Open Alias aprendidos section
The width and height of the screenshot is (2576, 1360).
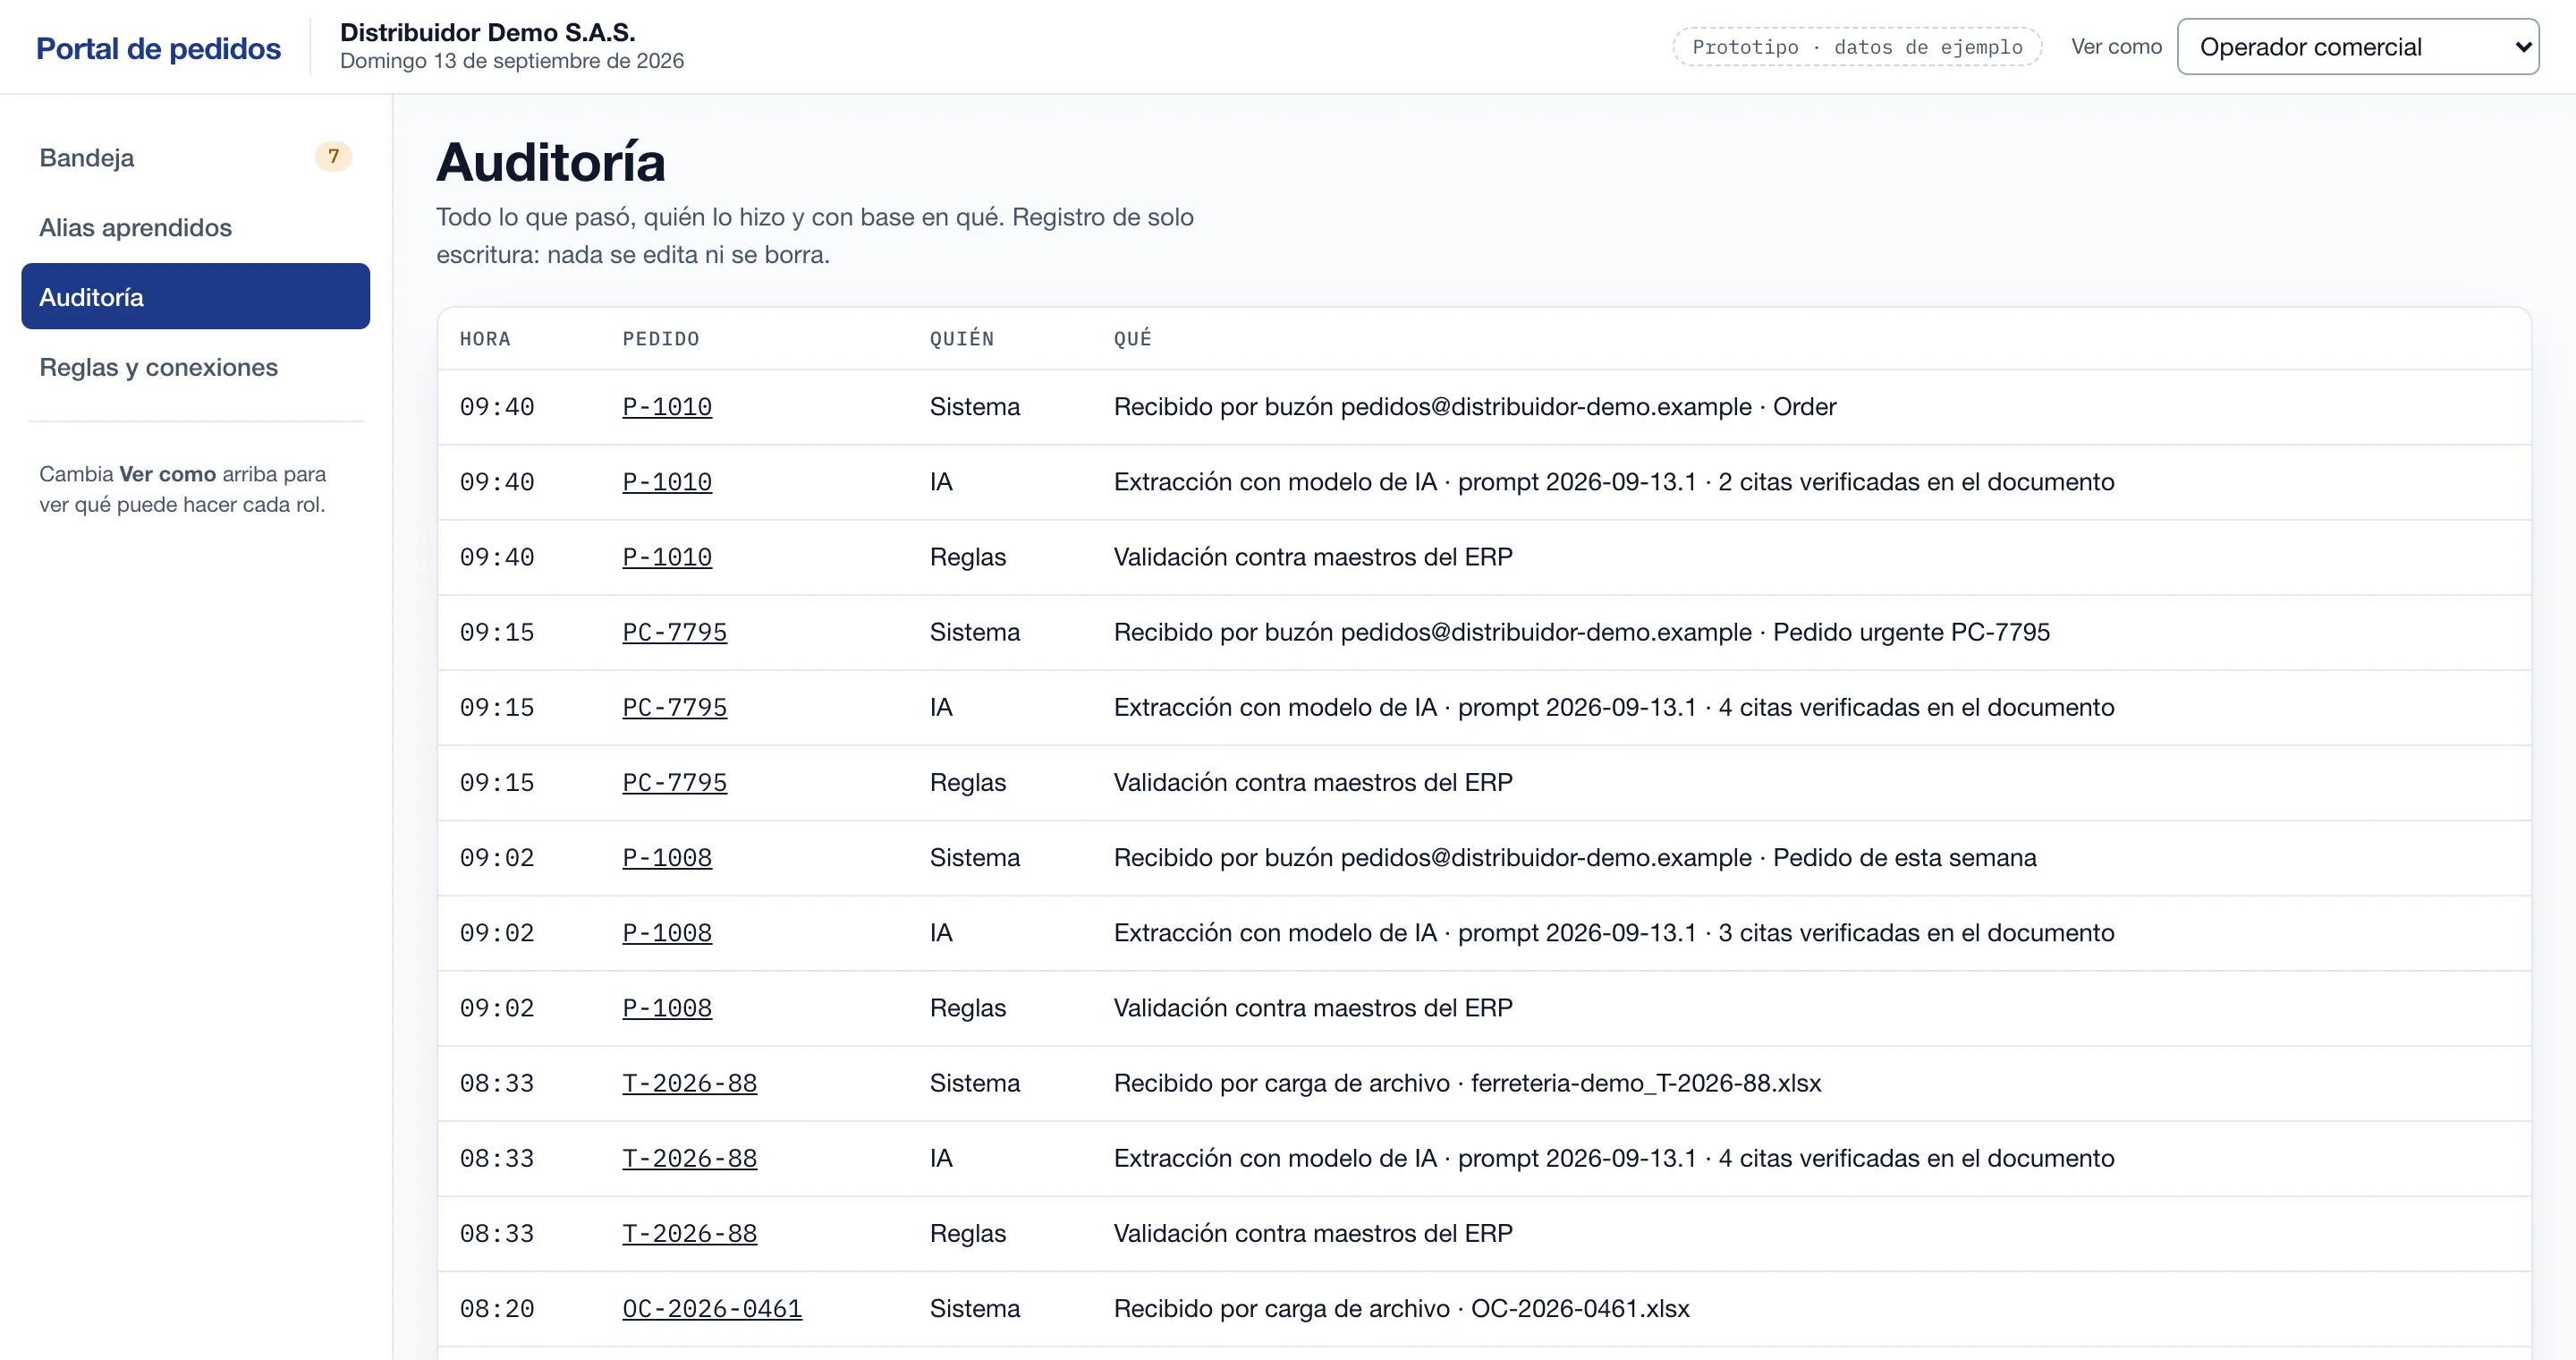pyautogui.click(x=195, y=227)
